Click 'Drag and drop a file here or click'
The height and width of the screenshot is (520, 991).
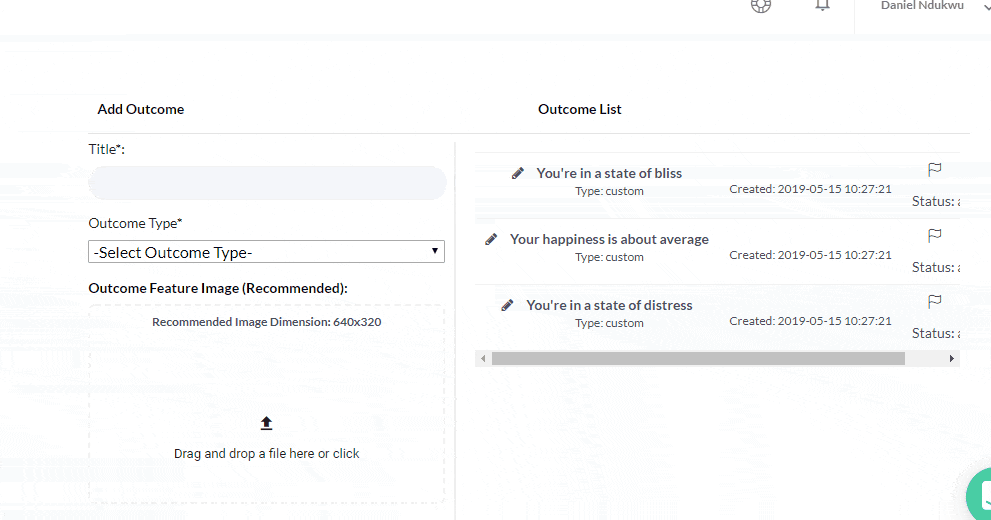[267, 454]
